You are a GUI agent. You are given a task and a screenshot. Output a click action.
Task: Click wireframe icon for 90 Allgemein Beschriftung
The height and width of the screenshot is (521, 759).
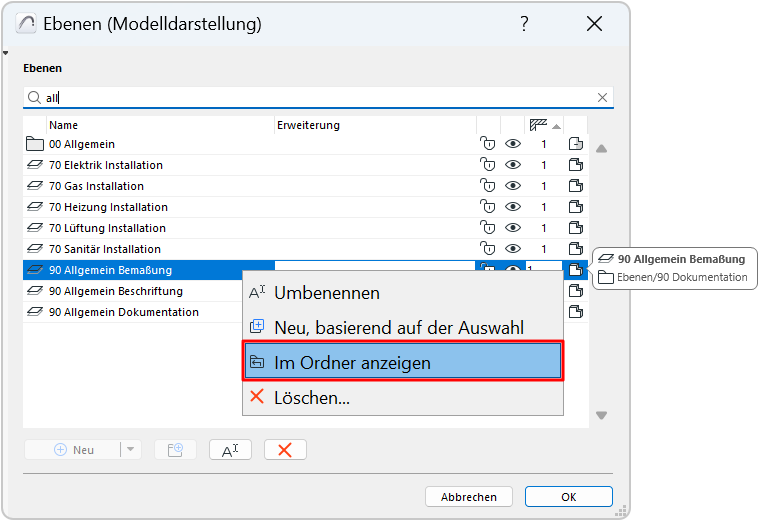tap(576, 291)
